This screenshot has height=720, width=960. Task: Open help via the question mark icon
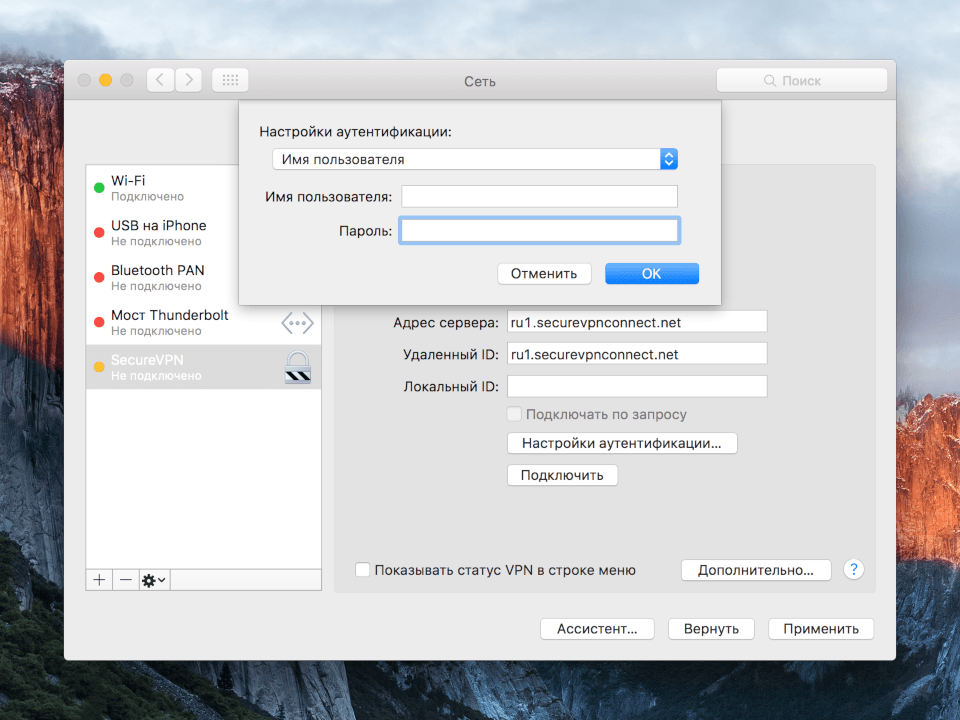(x=853, y=569)
